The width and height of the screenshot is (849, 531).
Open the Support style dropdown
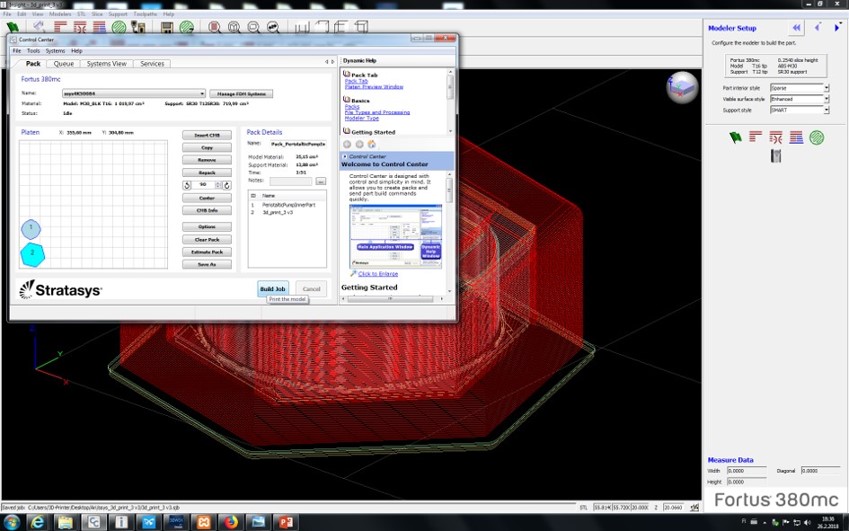tap(826, 110)
